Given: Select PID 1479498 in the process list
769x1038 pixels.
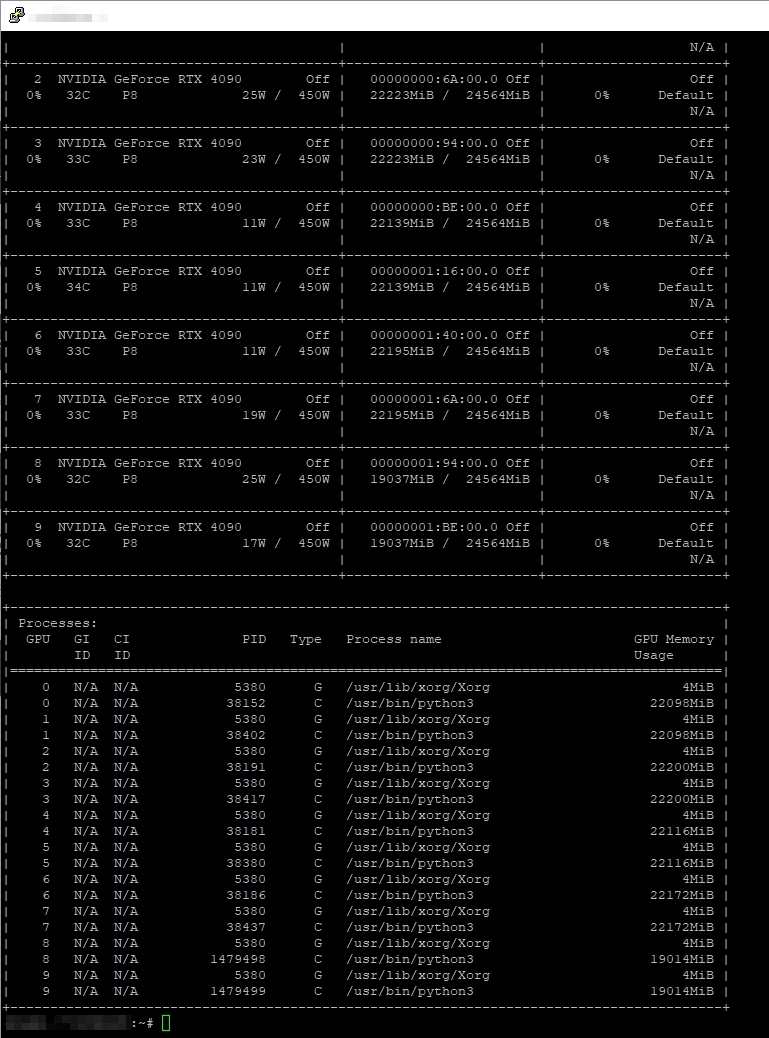Looking at the screenshot, I should 238,959.
